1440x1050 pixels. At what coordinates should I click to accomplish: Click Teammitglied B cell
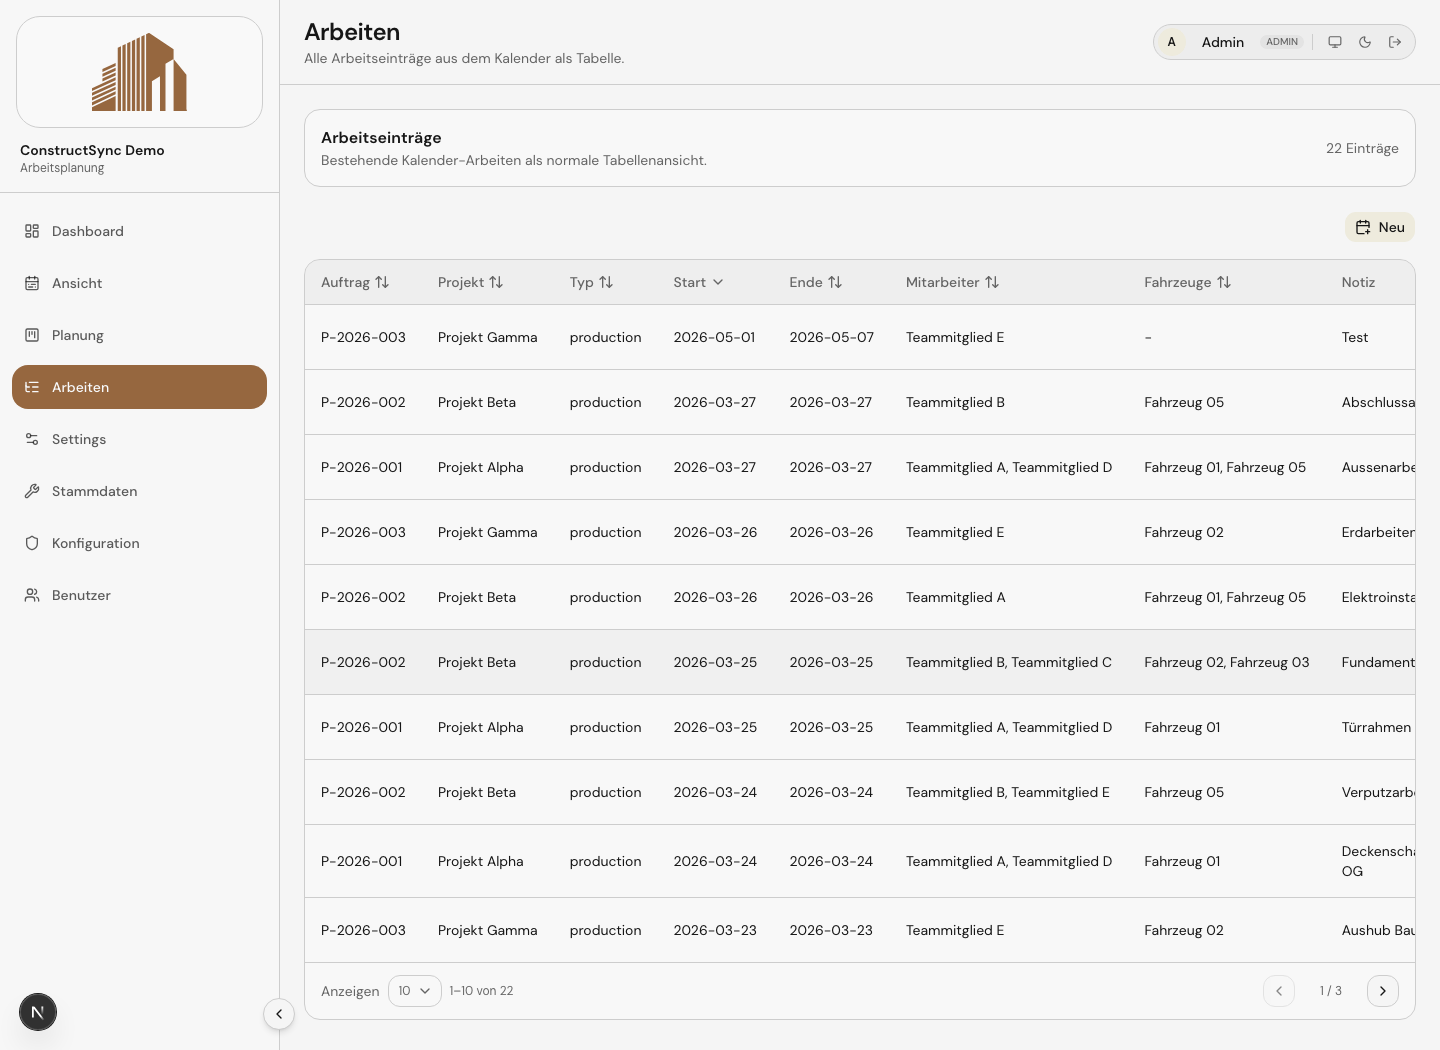[x=955, y=402]
